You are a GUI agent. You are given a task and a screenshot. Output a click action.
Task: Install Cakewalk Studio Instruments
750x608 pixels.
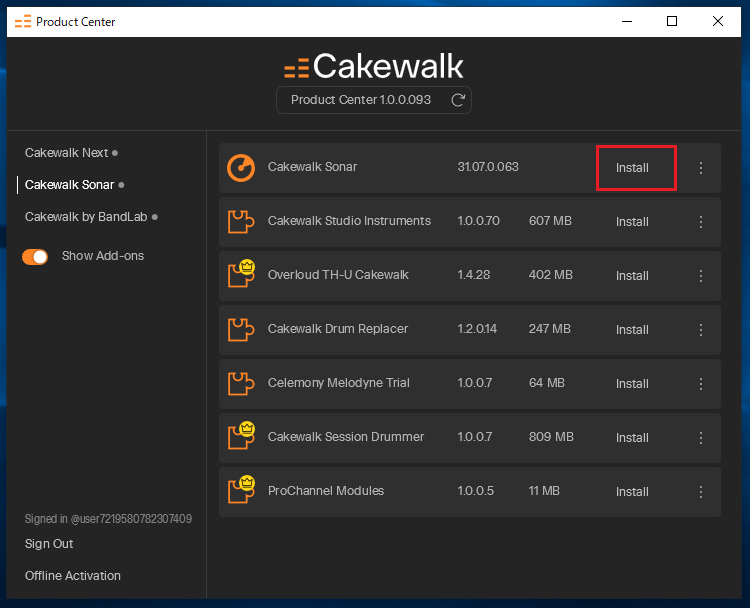pyautogui.click(x=632, y=222)
